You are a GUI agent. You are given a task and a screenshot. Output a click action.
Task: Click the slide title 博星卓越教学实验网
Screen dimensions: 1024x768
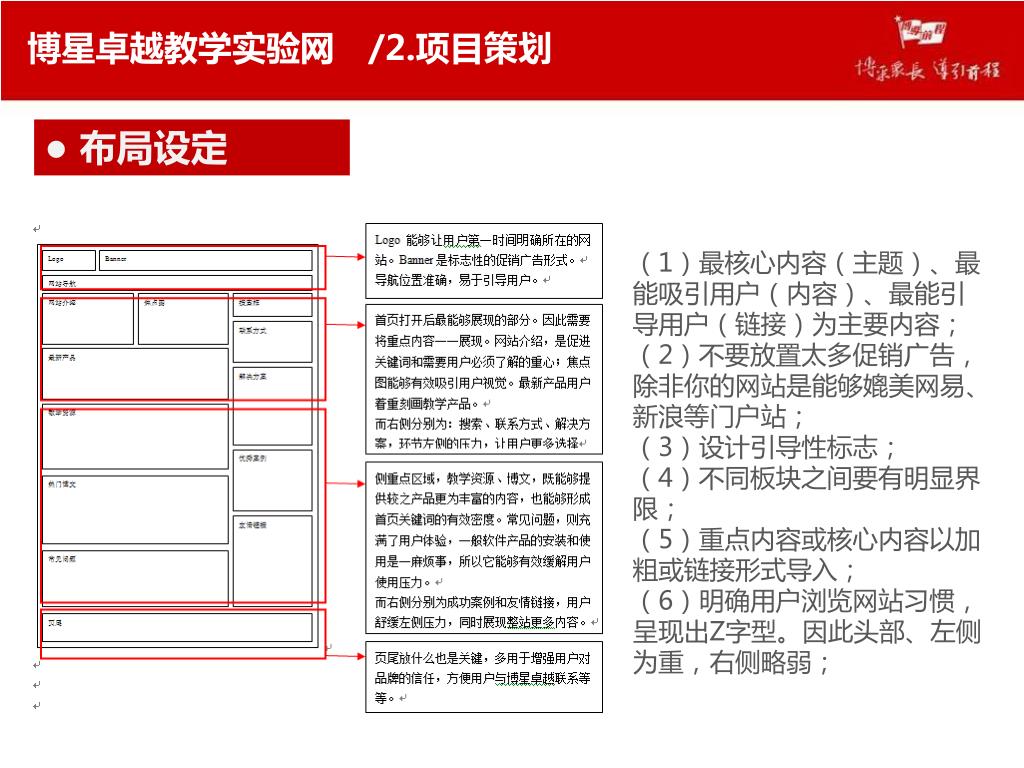click(181, 48)
